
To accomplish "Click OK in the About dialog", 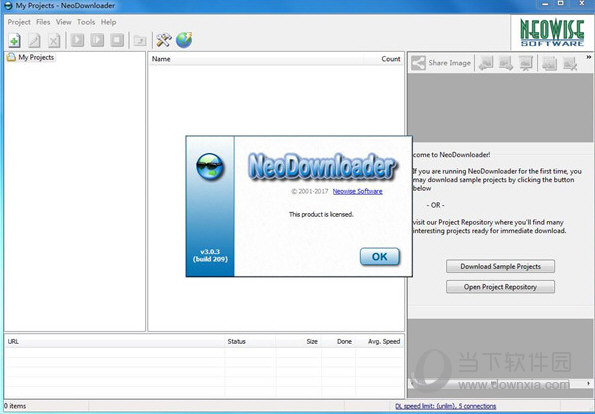I will tap(379, 257).
